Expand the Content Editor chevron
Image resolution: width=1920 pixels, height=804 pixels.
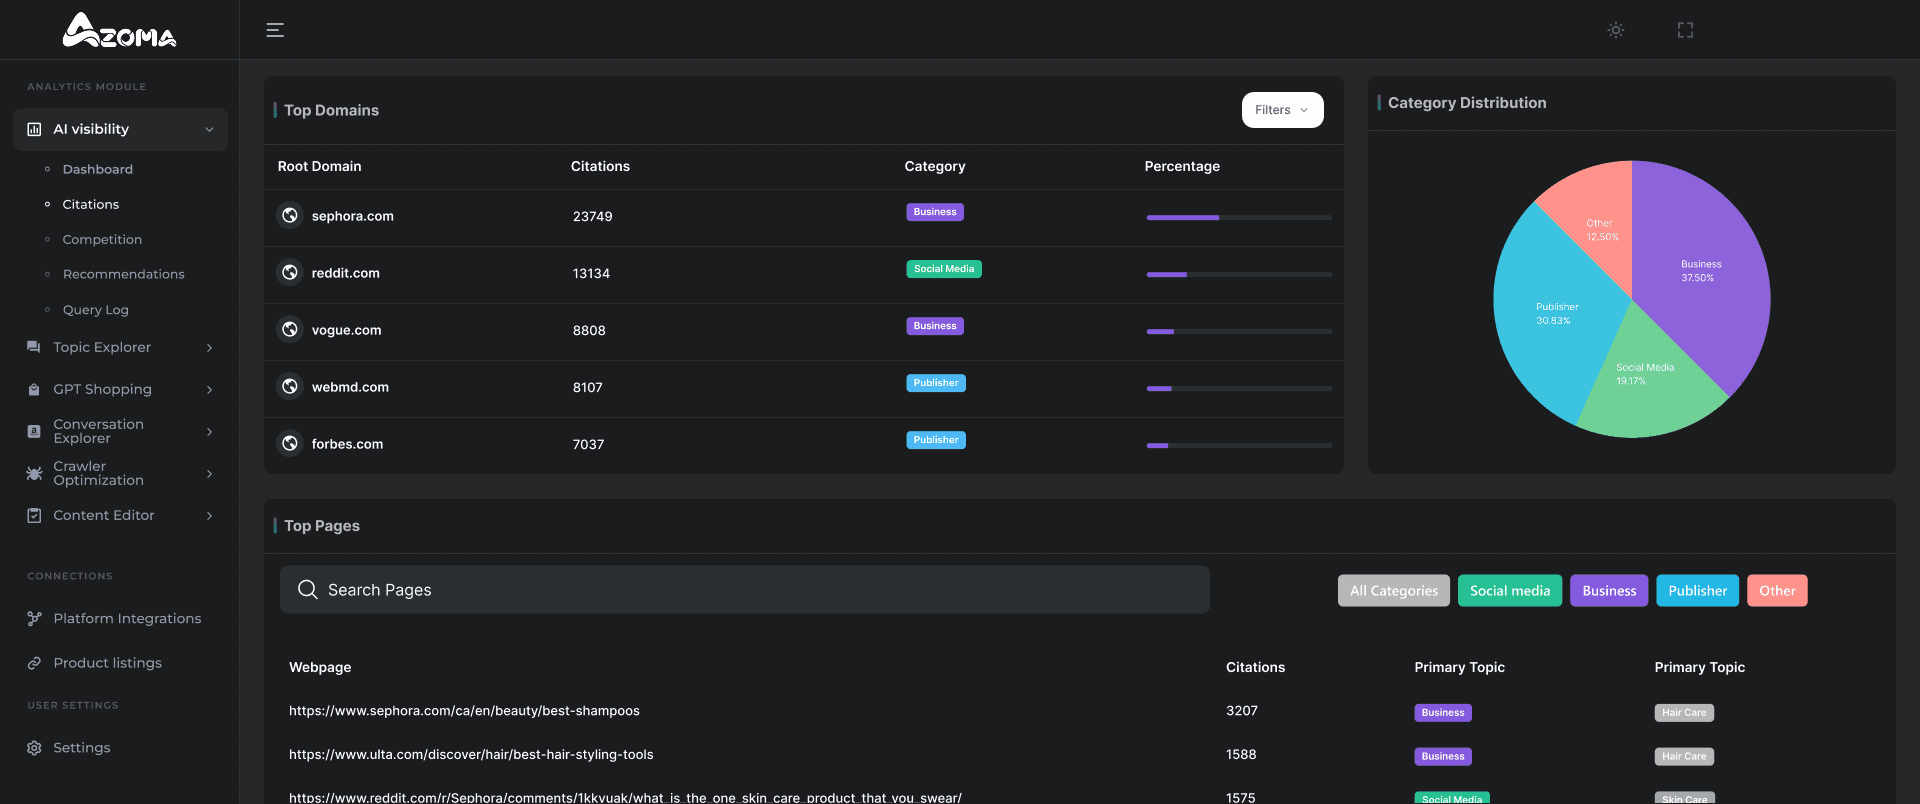coord(209,515)
